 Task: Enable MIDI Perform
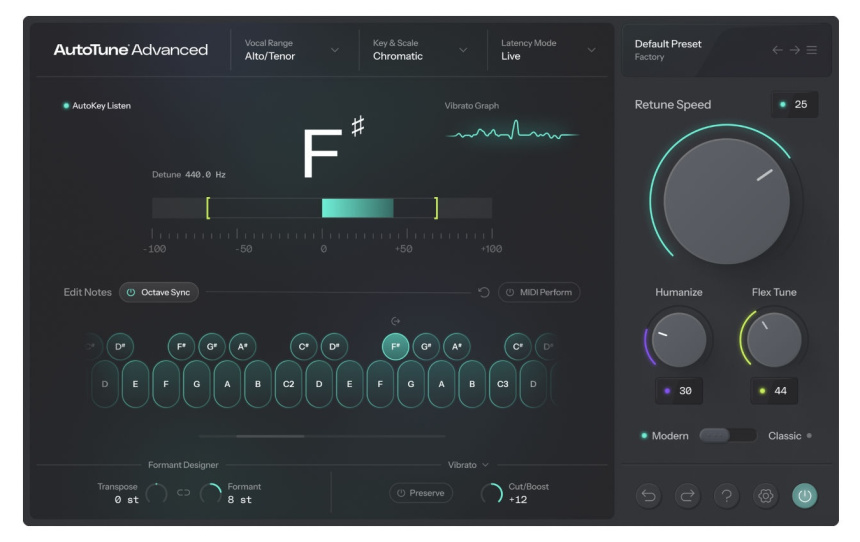coord(539,292)
